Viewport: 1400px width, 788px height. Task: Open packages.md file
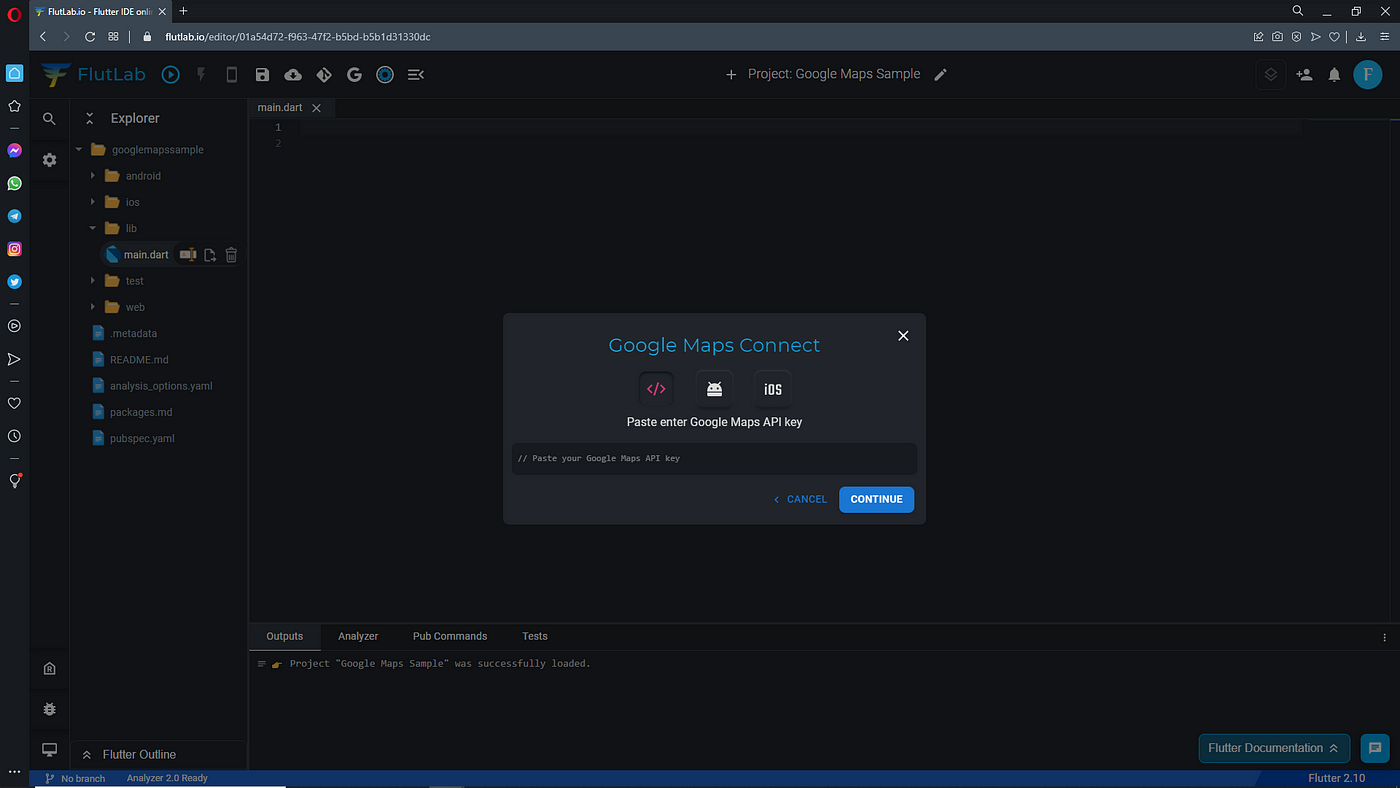click(x=141, y=412)
